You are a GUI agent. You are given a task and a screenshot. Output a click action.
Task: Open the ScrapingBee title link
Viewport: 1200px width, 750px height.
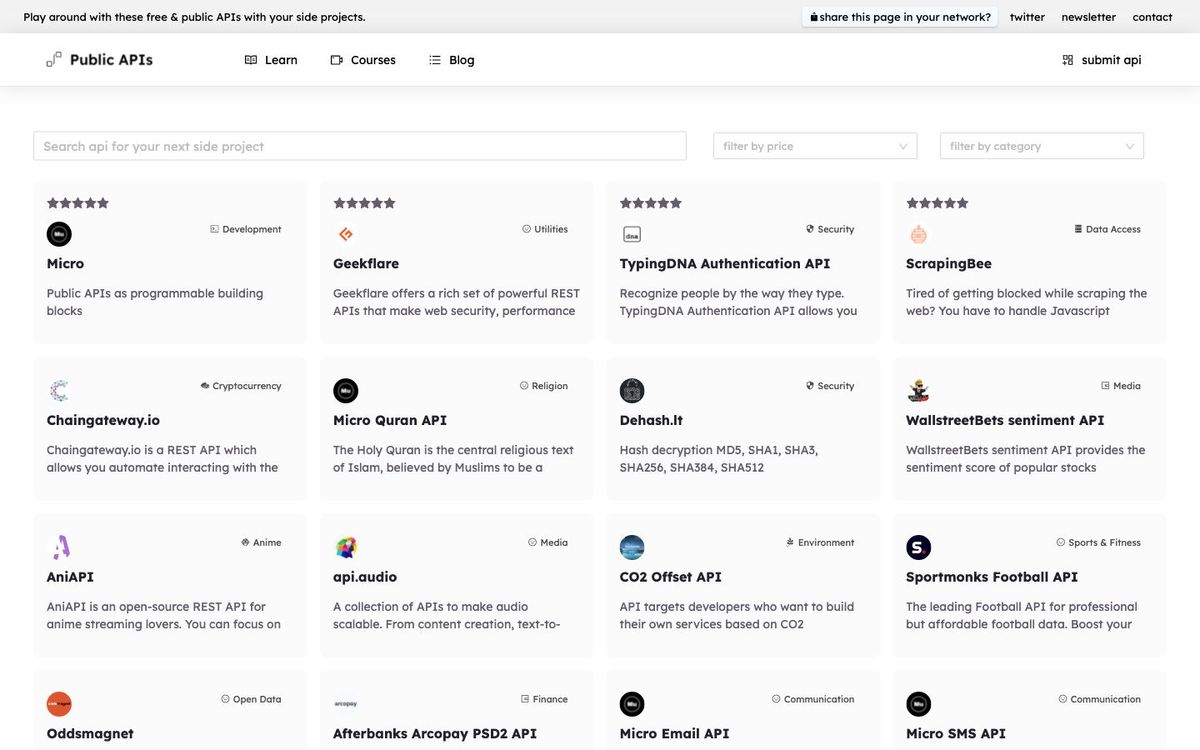click(949, 264)
